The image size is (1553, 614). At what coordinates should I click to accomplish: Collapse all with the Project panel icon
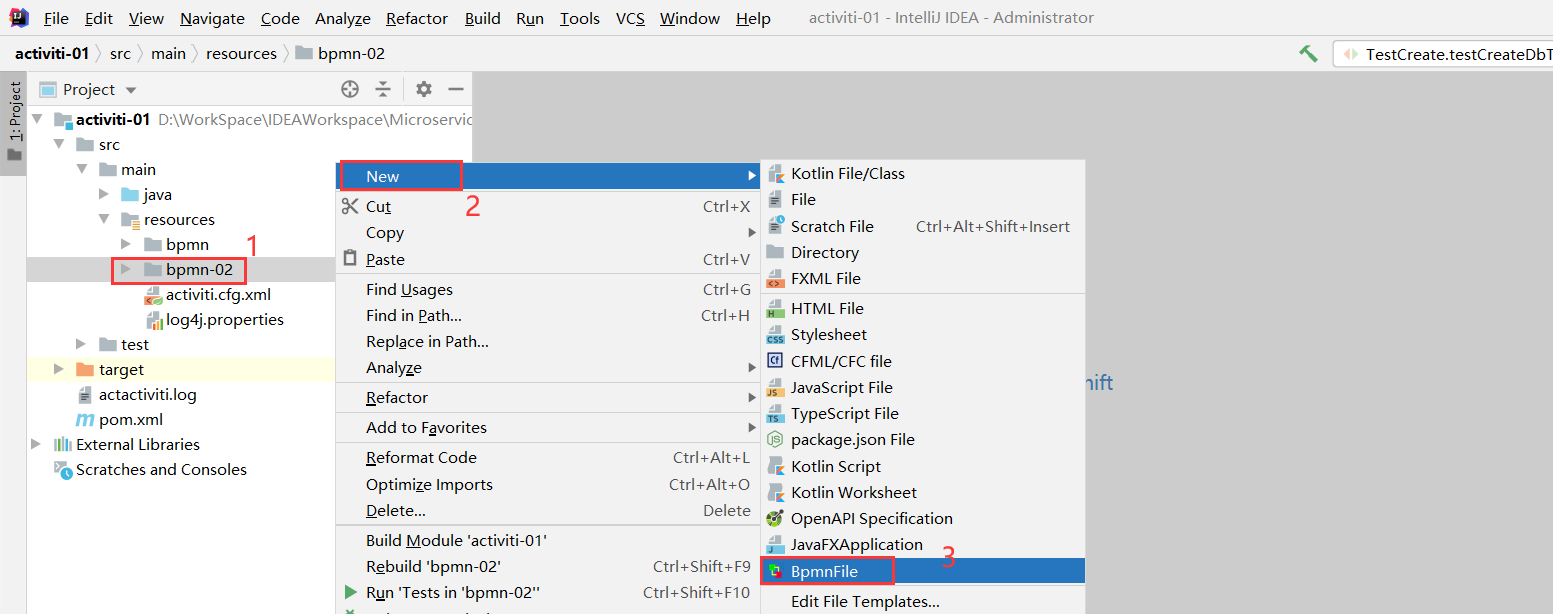[383, 89]
